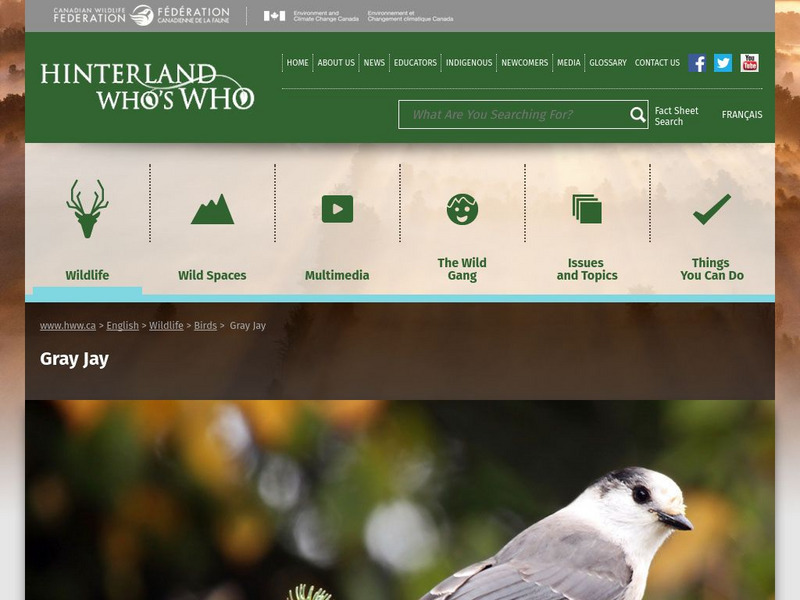Click the Multimedia play button icon
This screenshot has height=600, width=800.
pyautogui.click(x=337, y=209)
